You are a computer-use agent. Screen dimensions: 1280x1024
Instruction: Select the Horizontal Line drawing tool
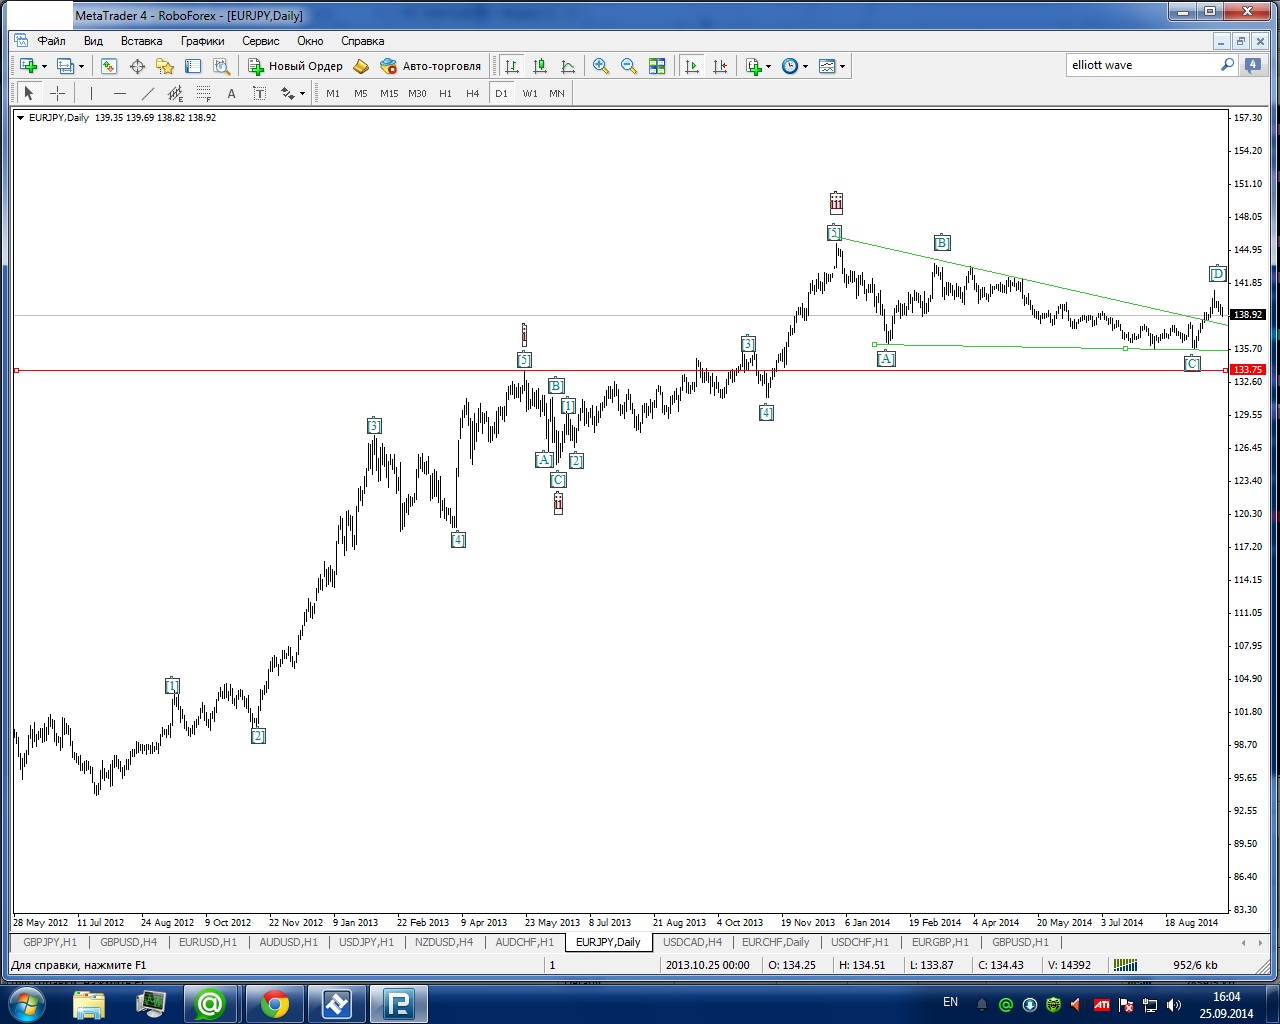pyautogui.click(x=119, y=93)
